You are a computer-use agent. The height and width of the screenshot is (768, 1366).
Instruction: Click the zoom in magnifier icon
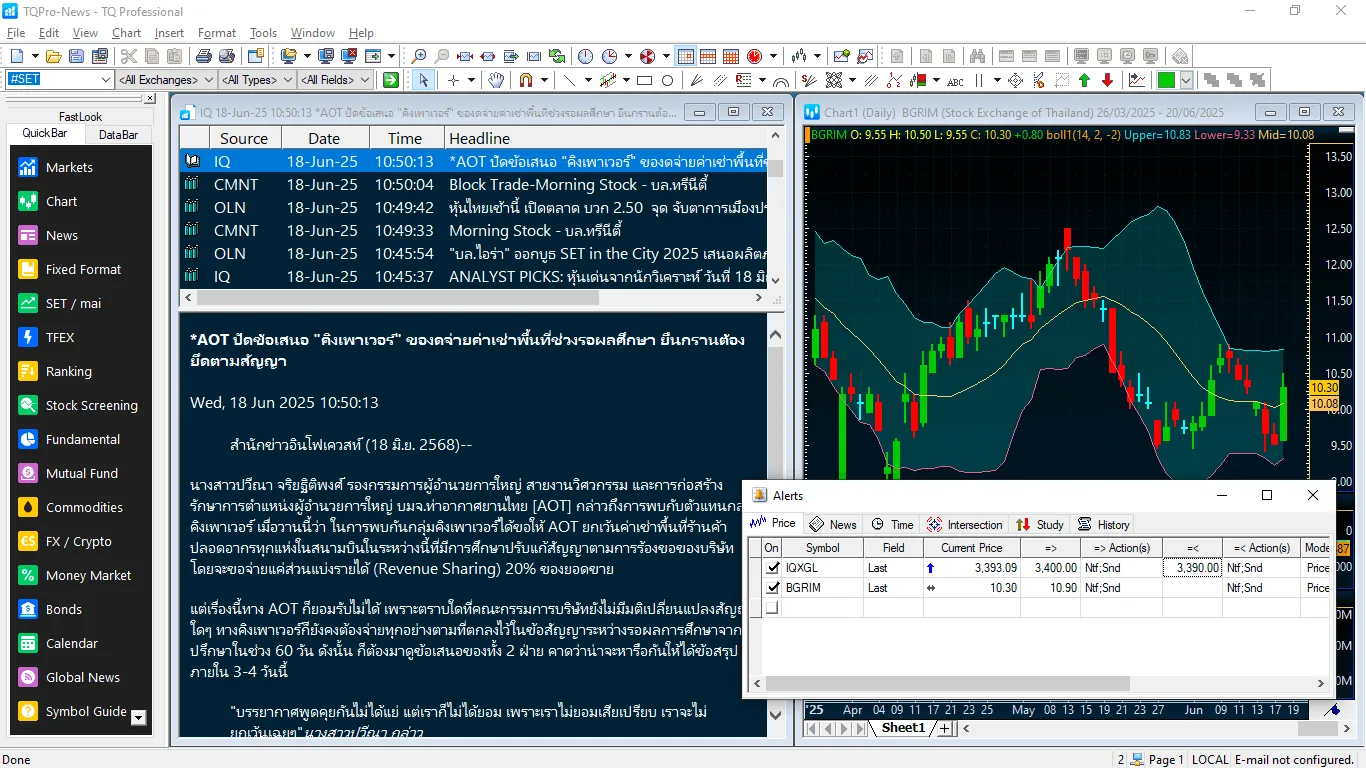click(419, 56)
